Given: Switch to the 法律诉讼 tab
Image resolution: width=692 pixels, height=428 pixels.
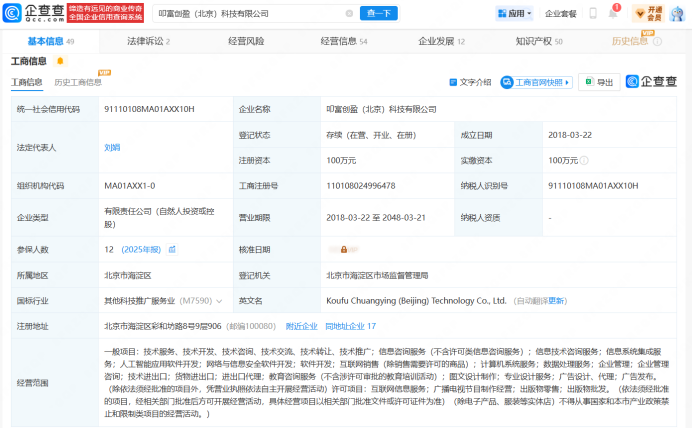Looking at the screenshot, I should pyautogui.click(x=149, y=41).
